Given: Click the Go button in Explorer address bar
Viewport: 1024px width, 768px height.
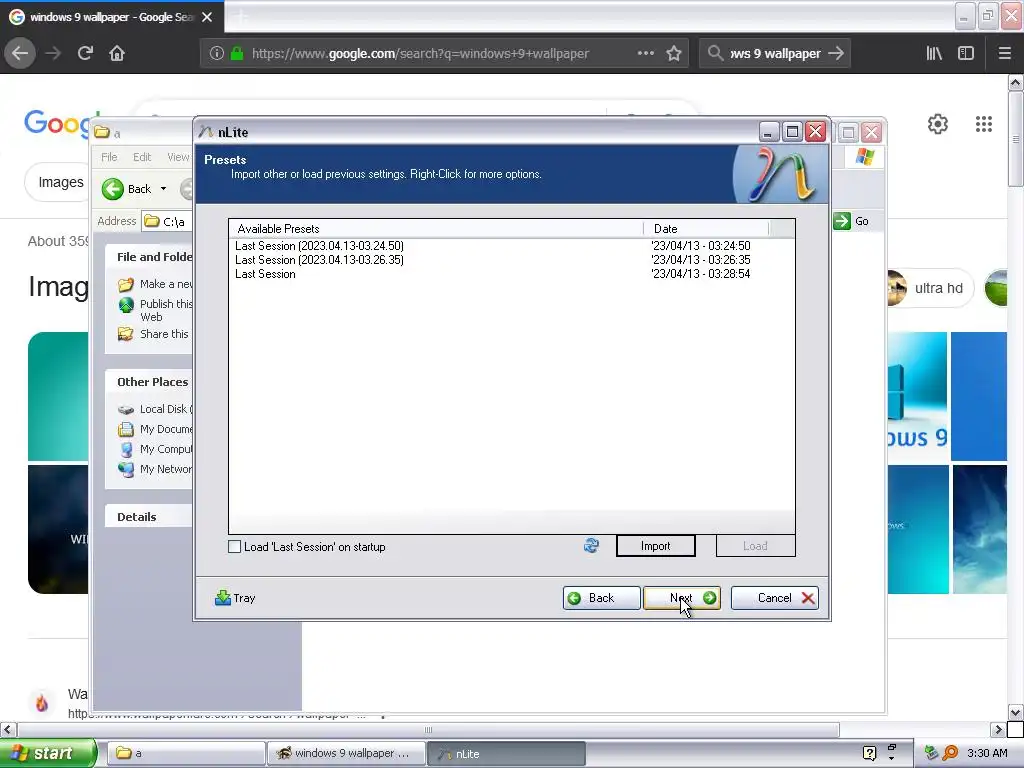Looking at the screenshot, I should point(852,221).
